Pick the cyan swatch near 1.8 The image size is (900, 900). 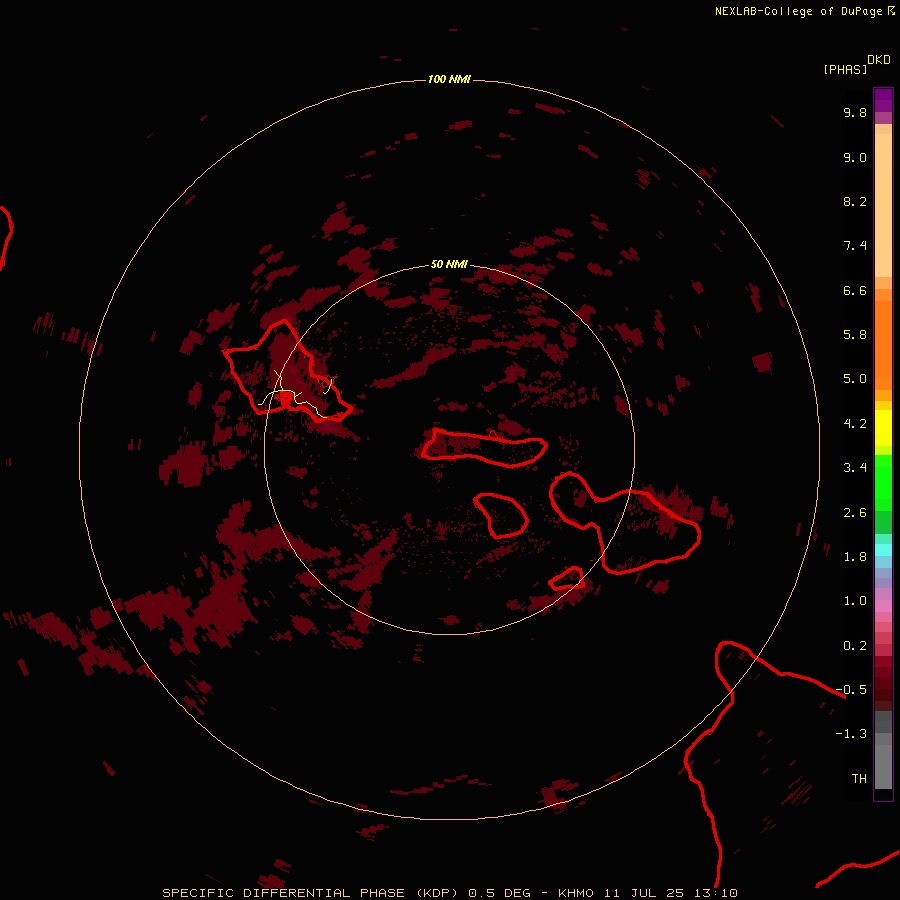(883, 549)
